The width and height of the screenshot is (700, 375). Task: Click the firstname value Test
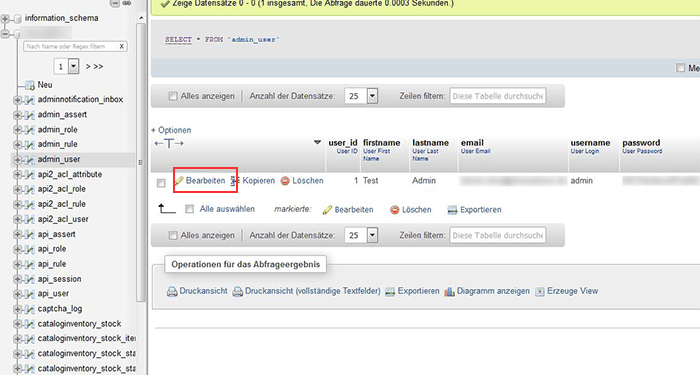(371, 181)
